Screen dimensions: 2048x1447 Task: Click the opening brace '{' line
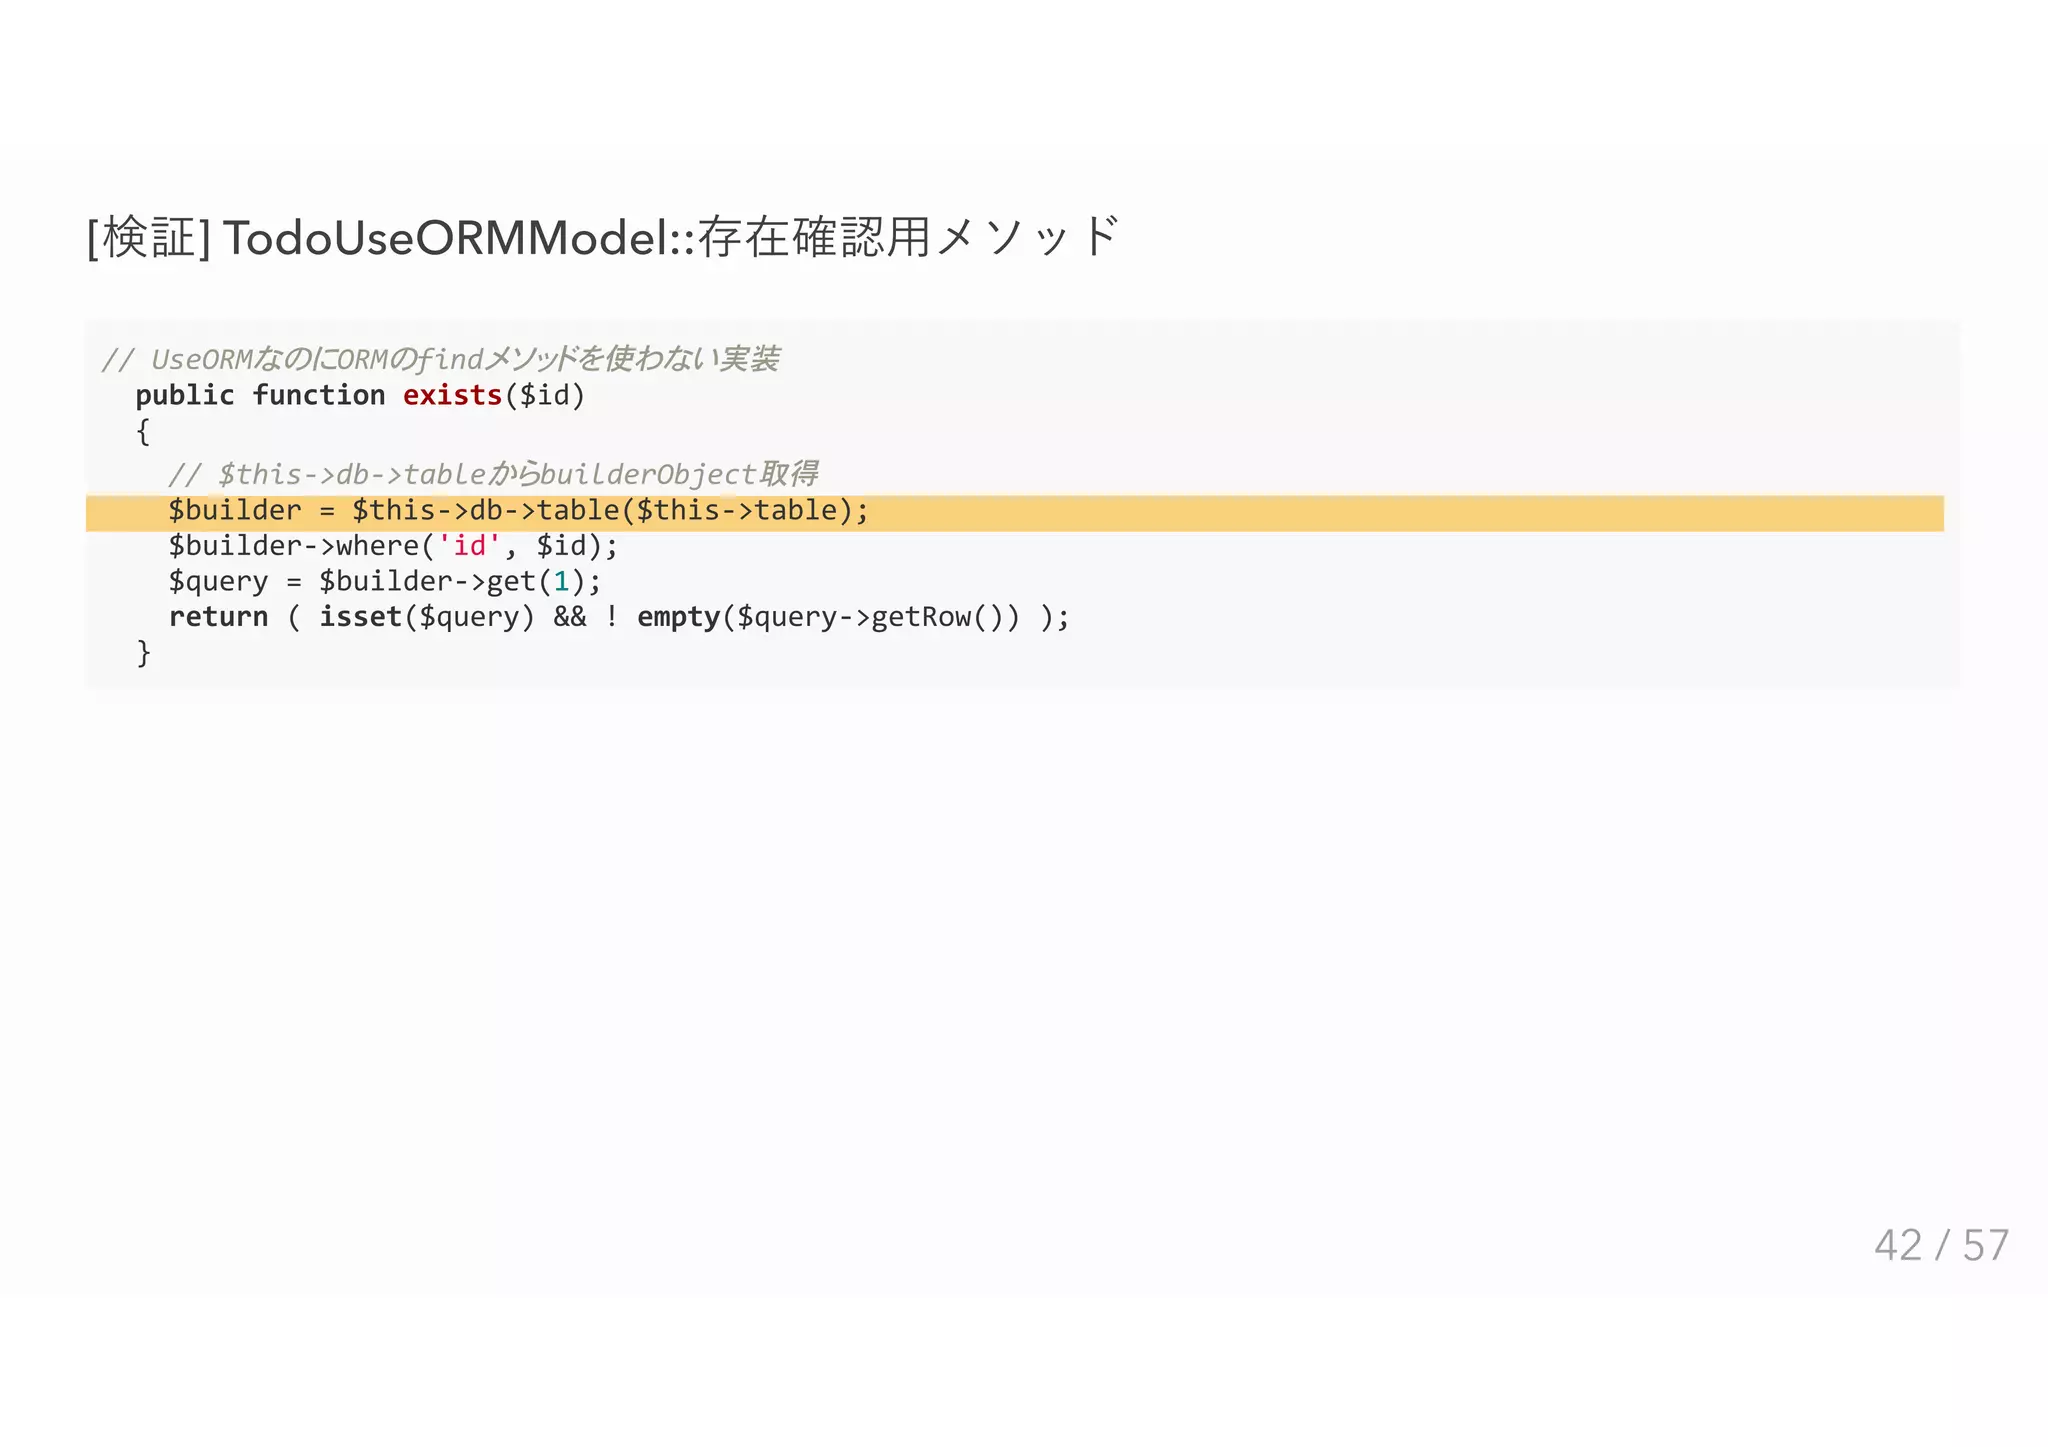[x=143, y=431]
